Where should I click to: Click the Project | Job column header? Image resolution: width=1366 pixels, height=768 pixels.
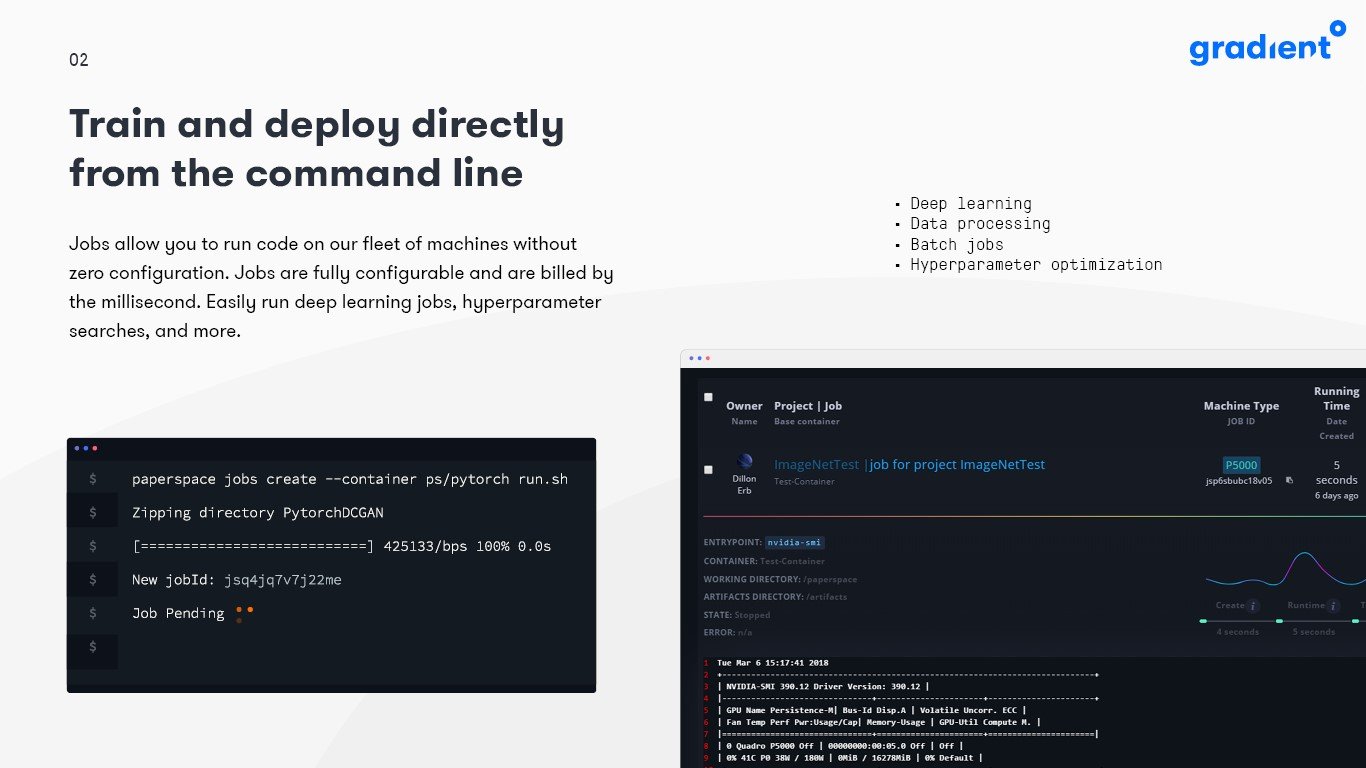click(x=808, y=406)
